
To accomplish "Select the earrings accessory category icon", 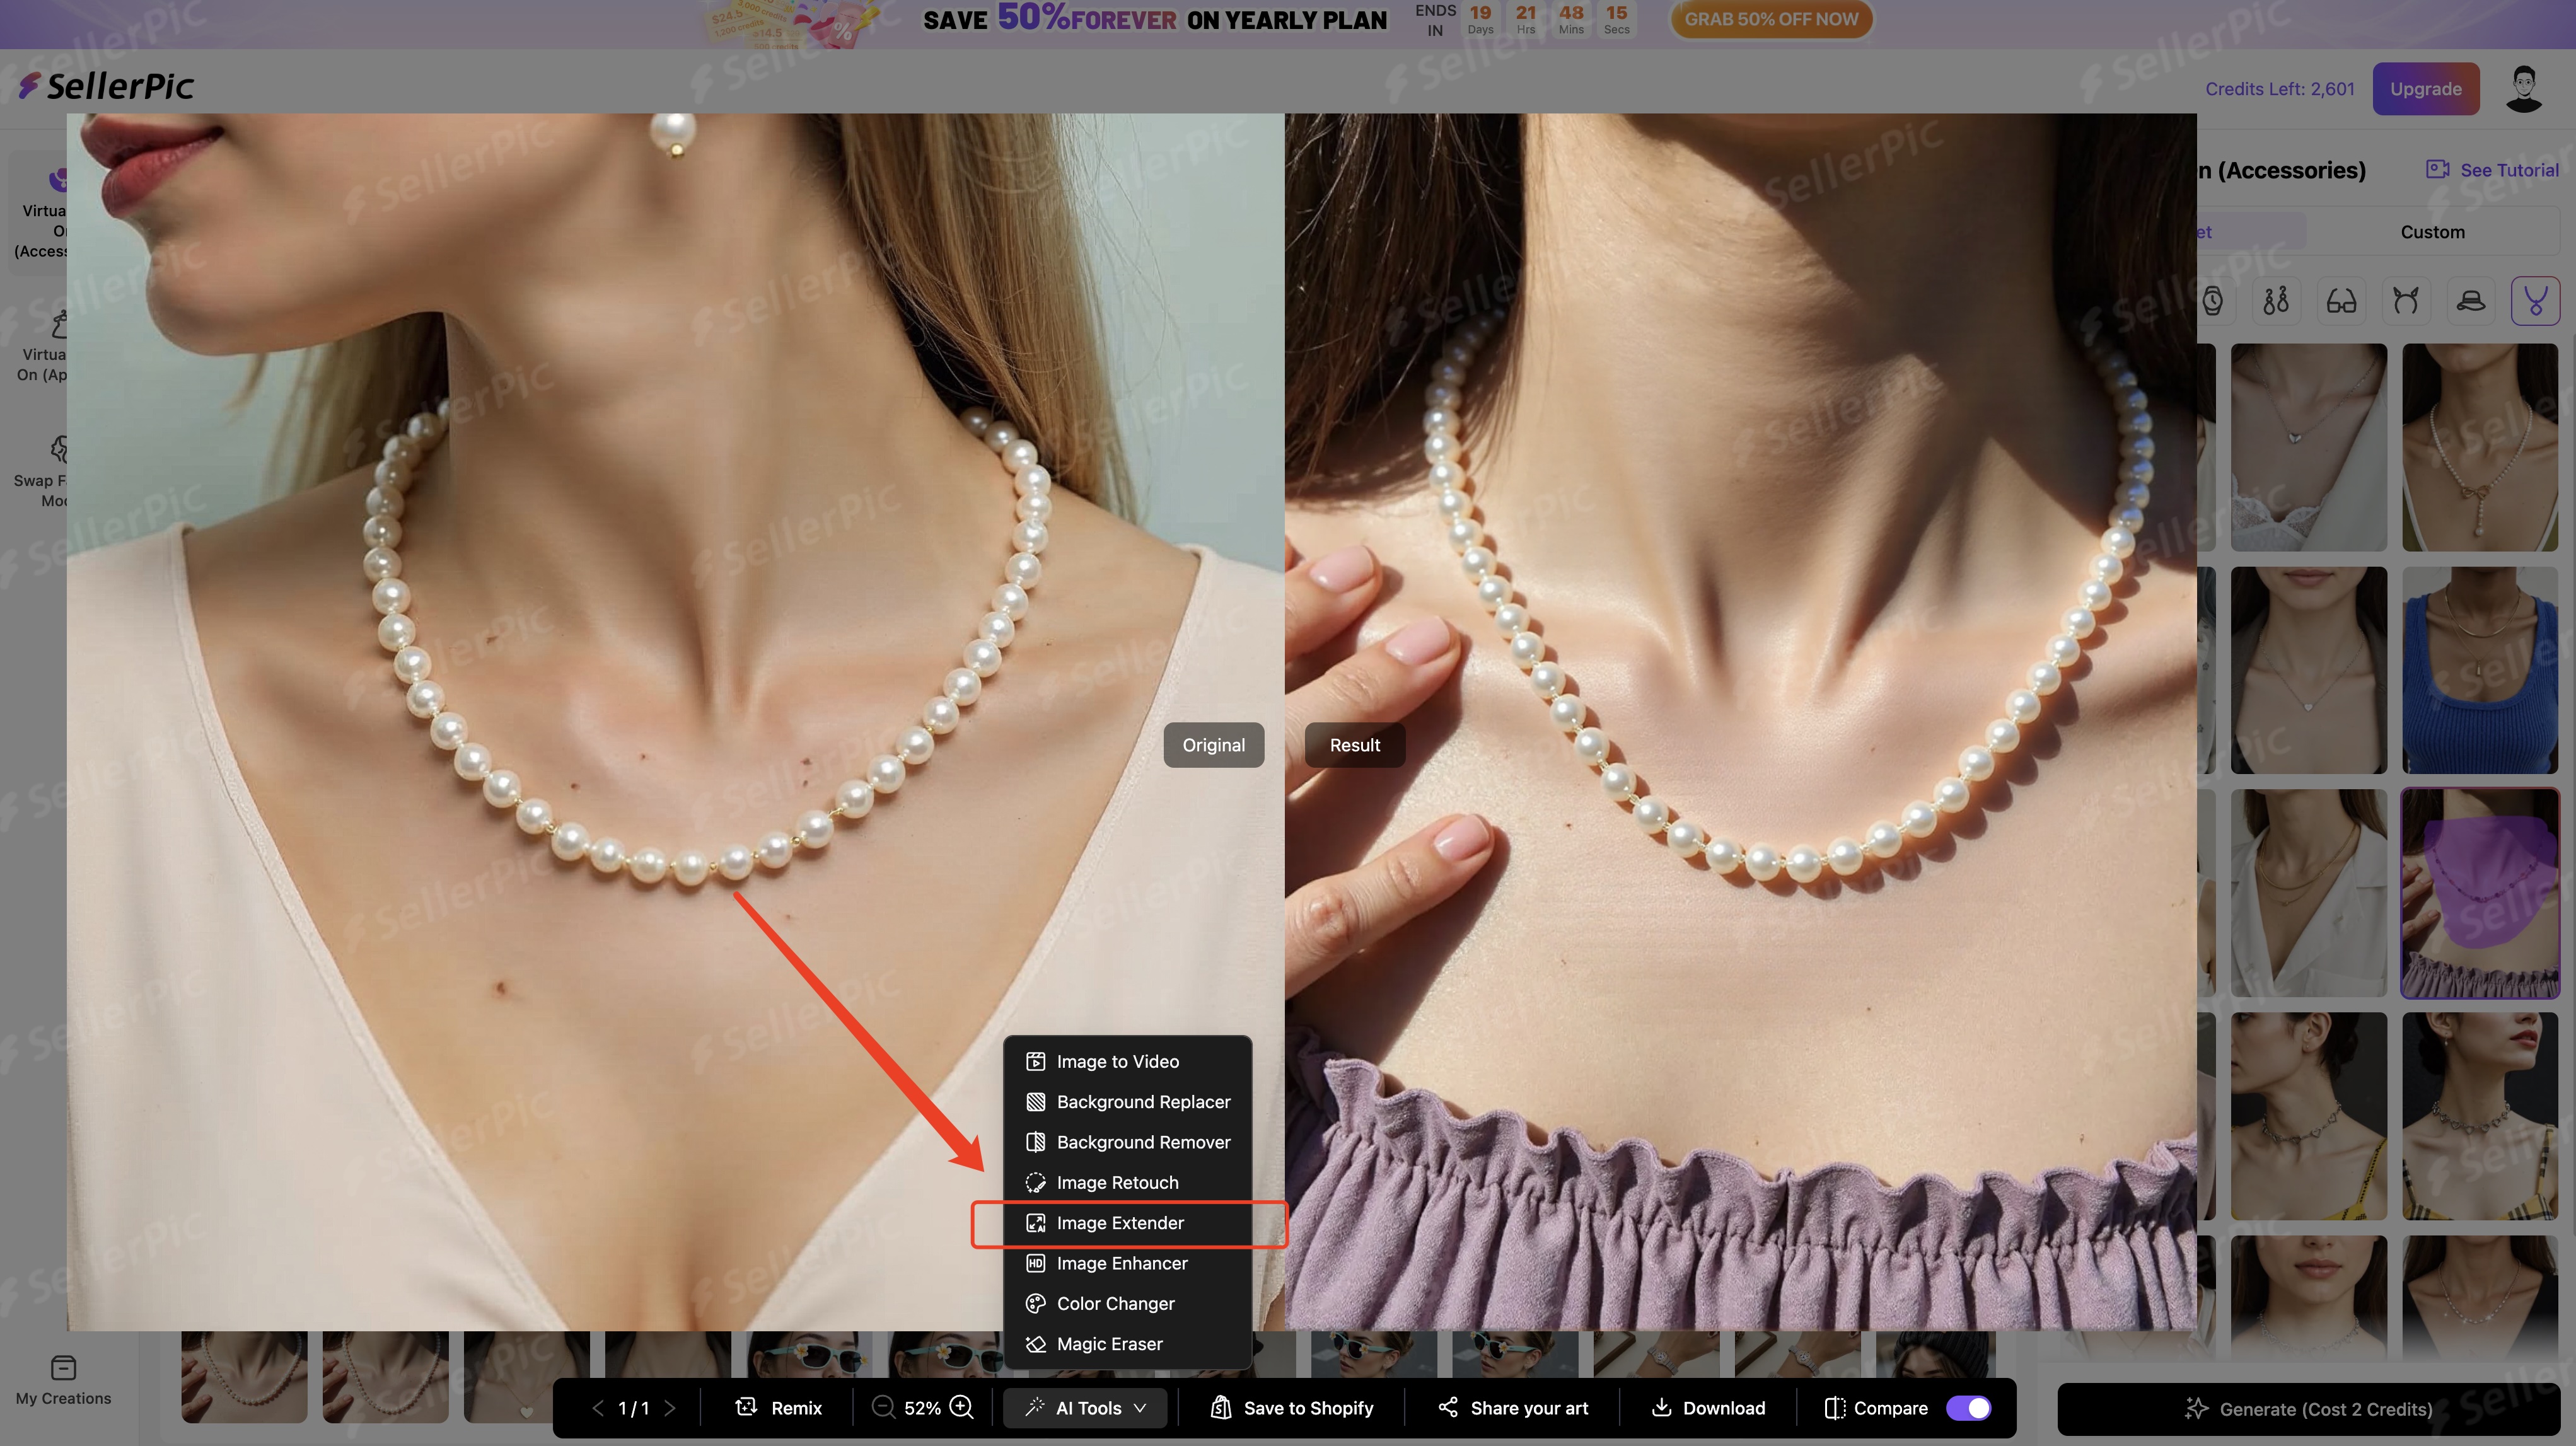I will 2276,300.
